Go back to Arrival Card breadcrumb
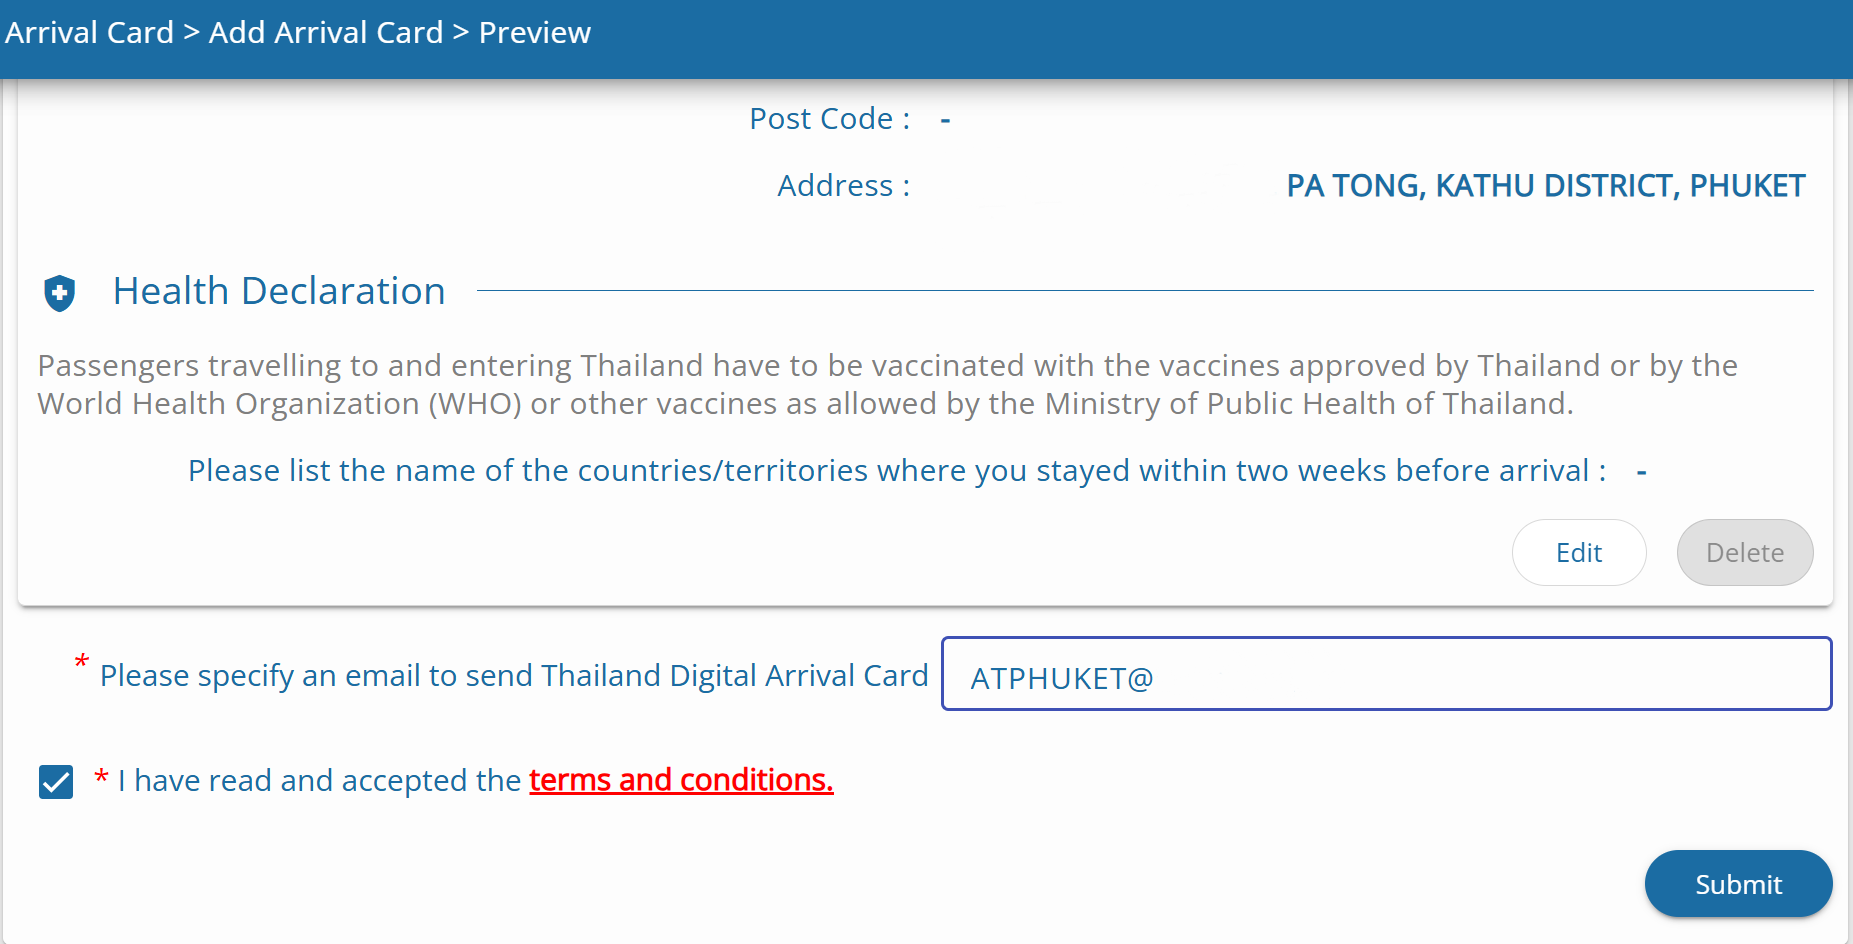This screenshot has height=944, width=1853. 89,32
